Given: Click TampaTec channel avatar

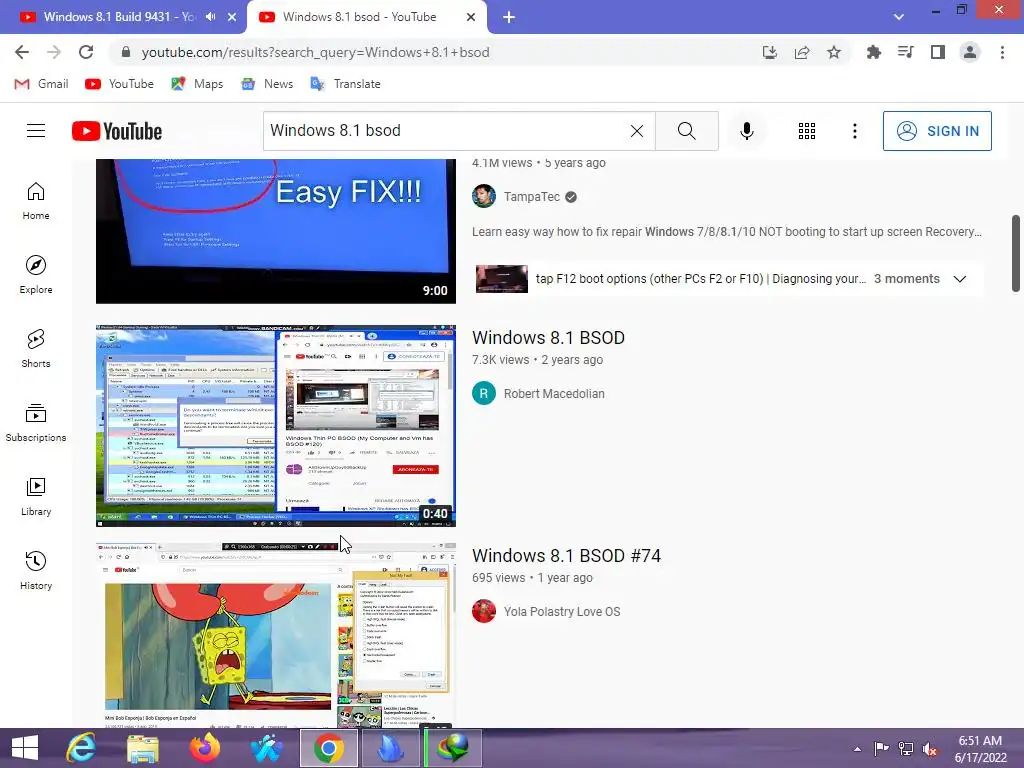Looking at the screenshot, I should [484, 196].
